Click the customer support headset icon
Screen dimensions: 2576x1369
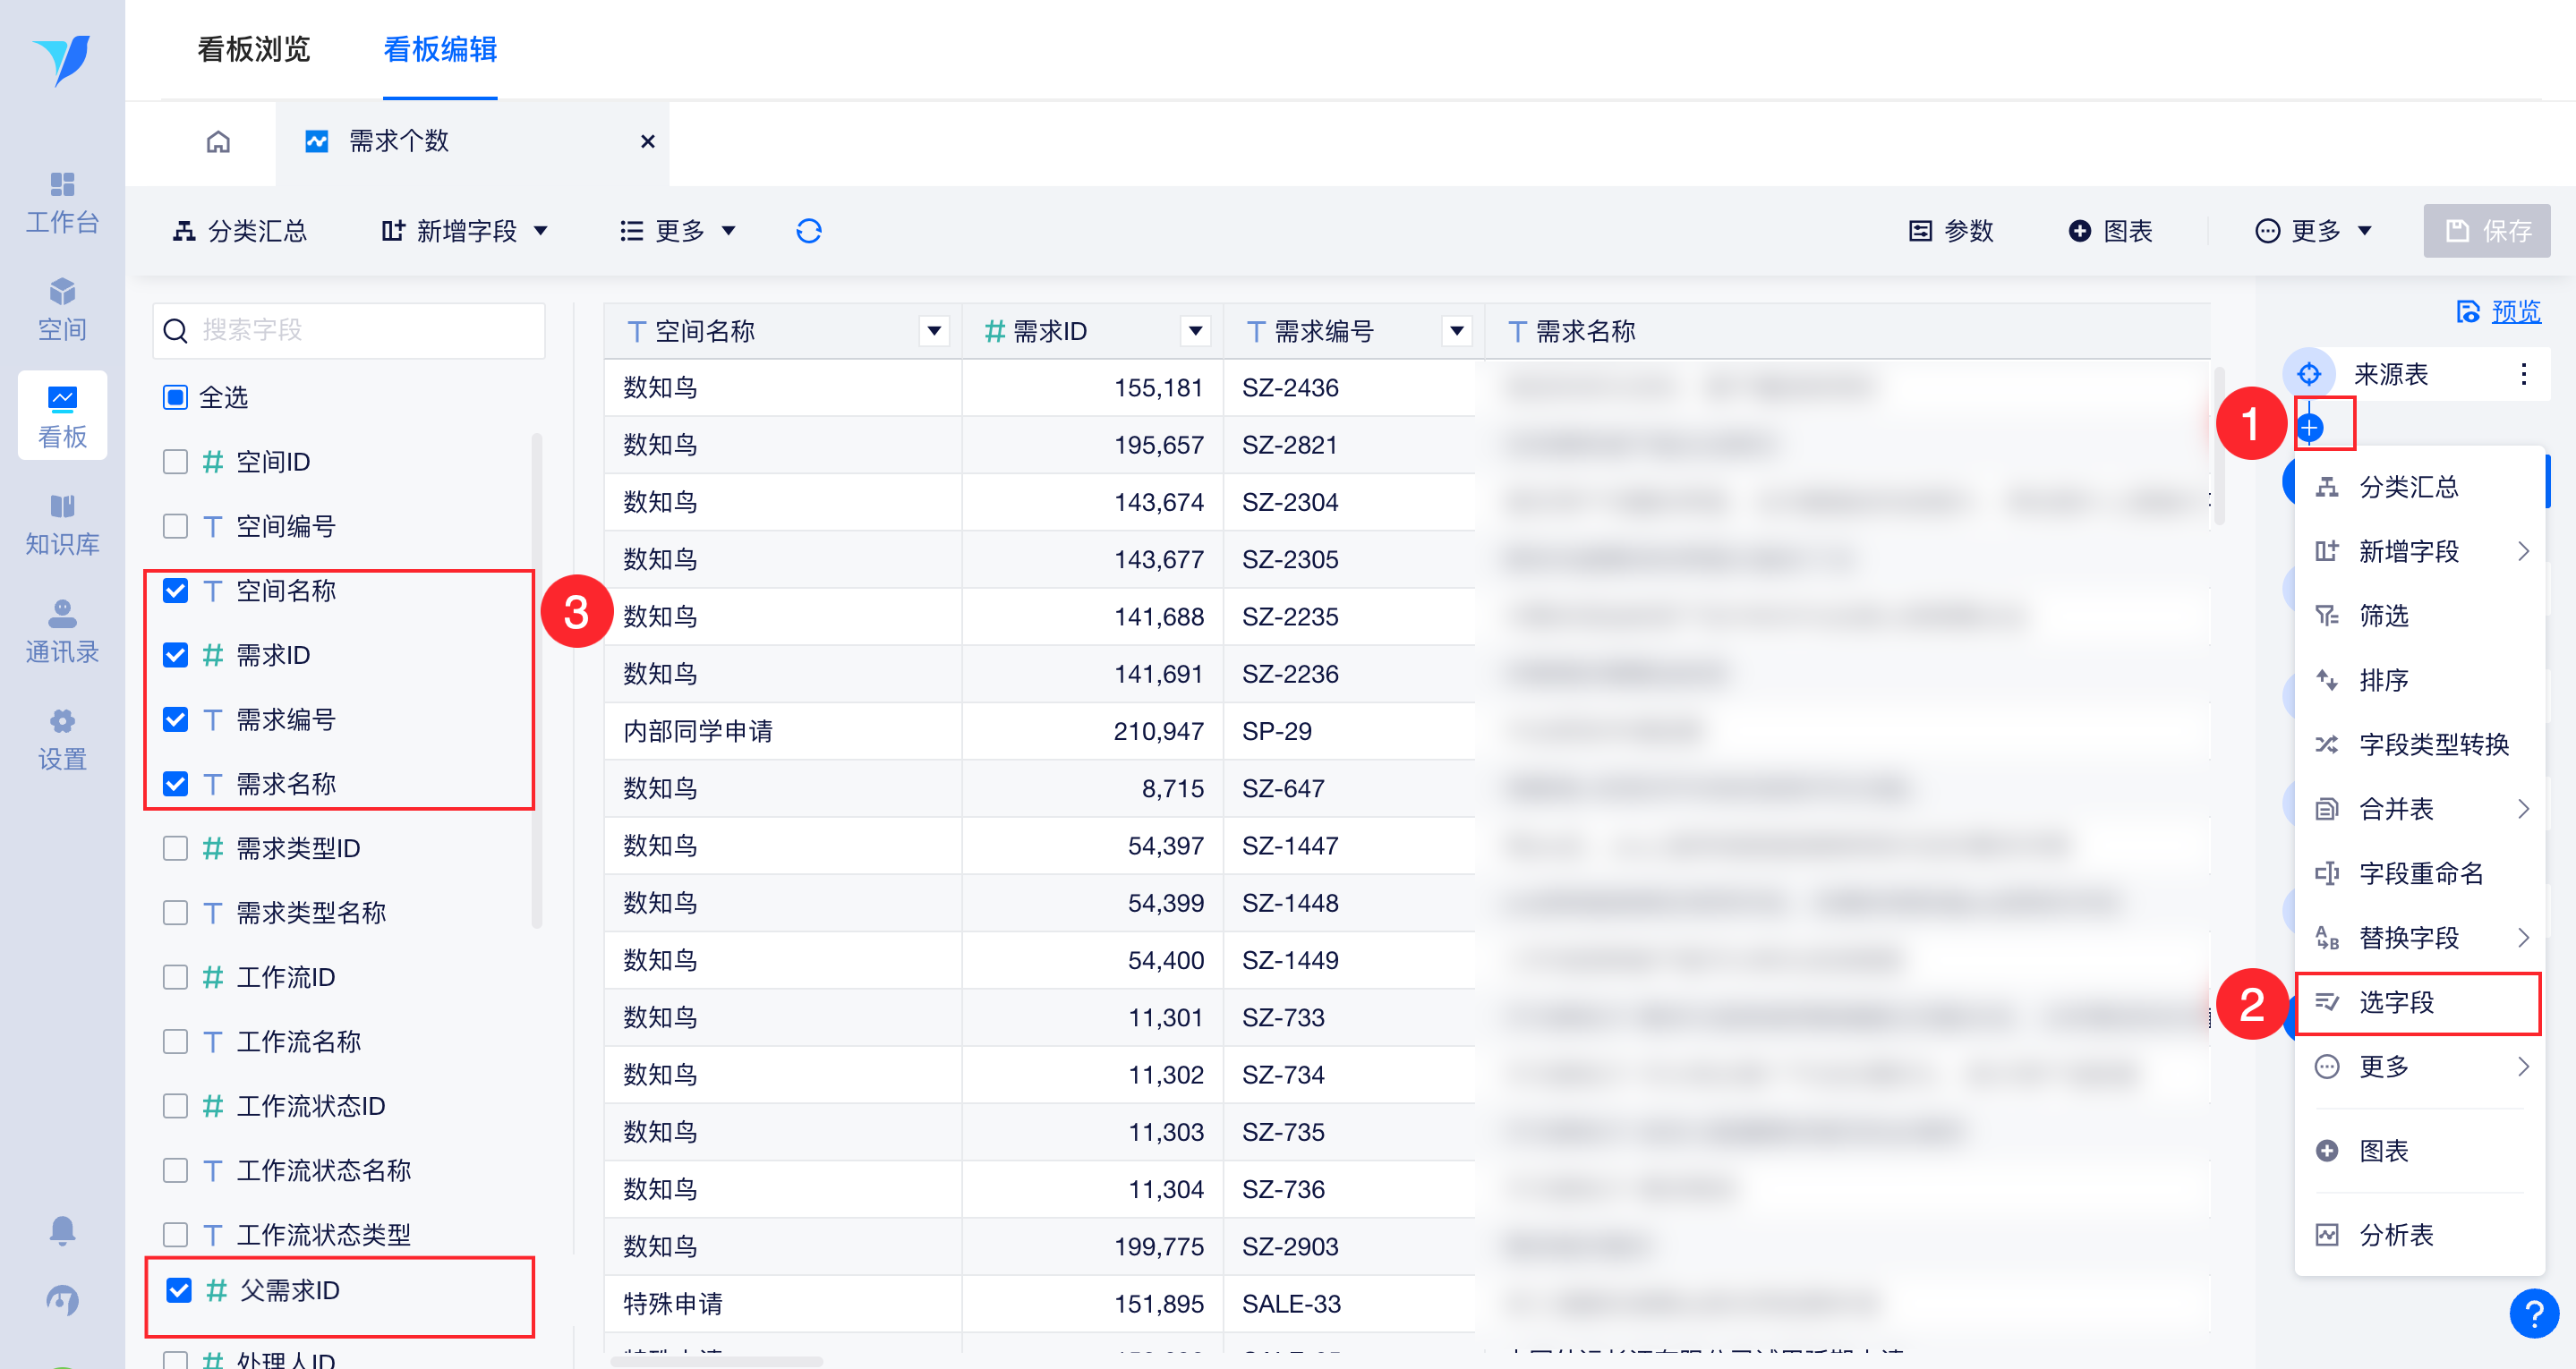62,1299
